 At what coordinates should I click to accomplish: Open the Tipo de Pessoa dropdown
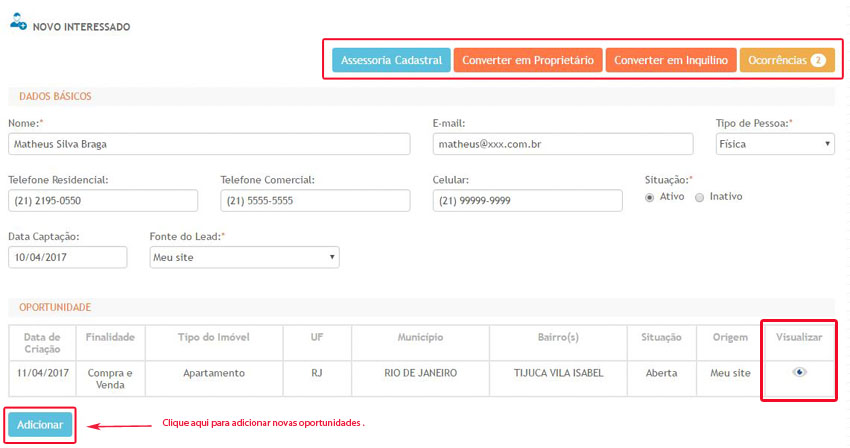tap(775, 144)
